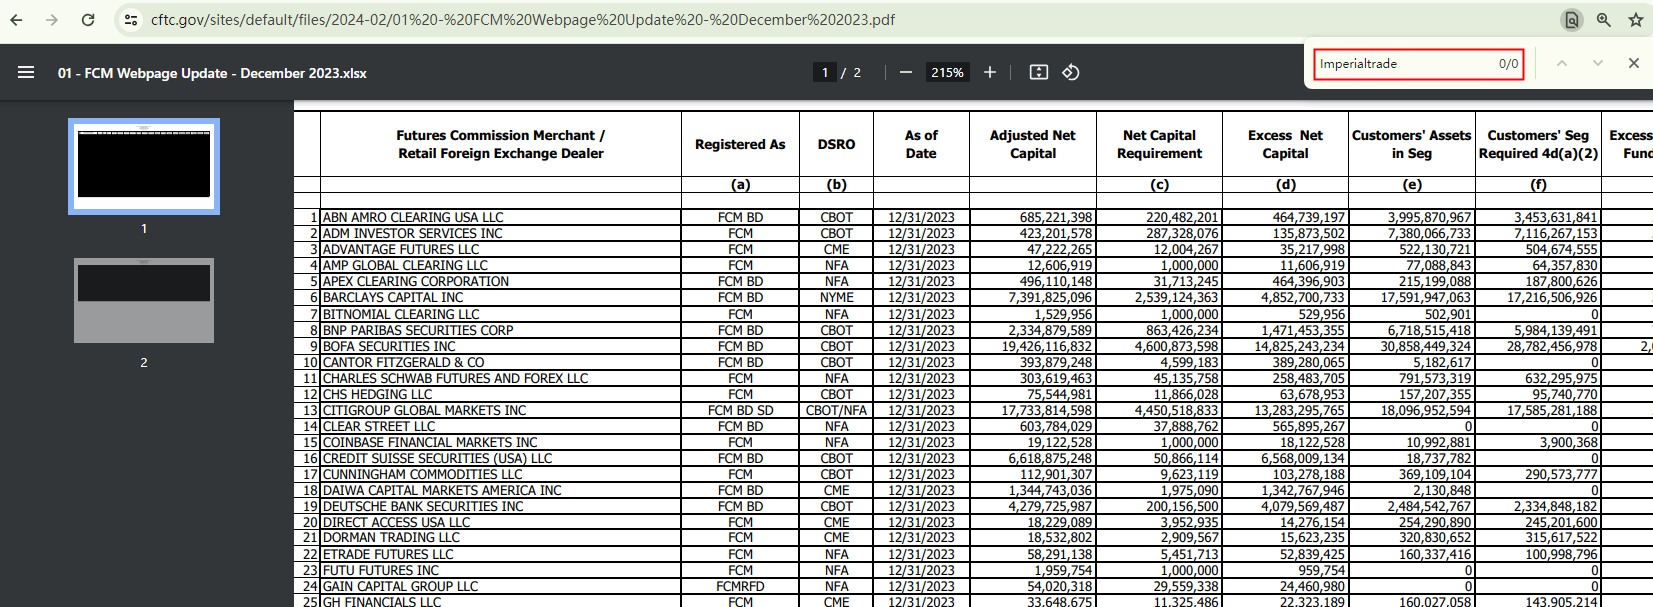Click CANTOR FITZGERALD & CO

point(404,362)
